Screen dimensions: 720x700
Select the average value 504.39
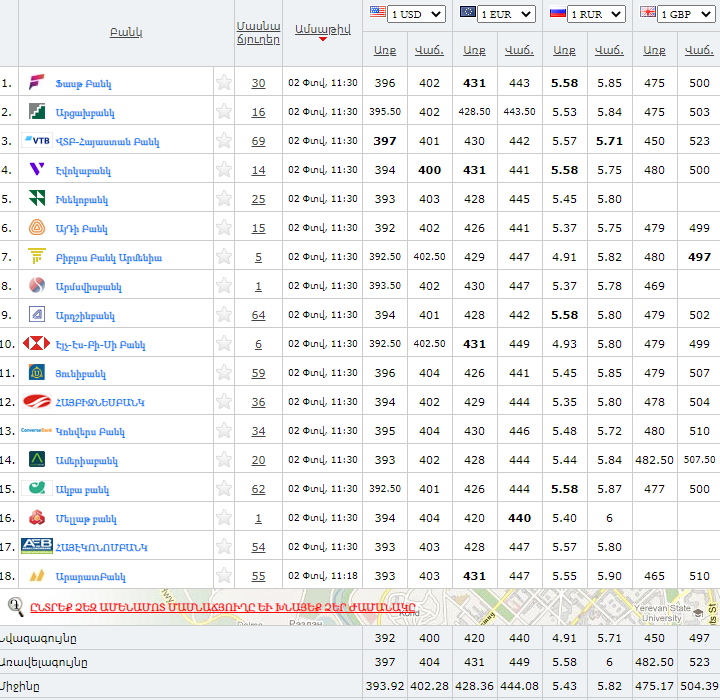pos(699,686)
